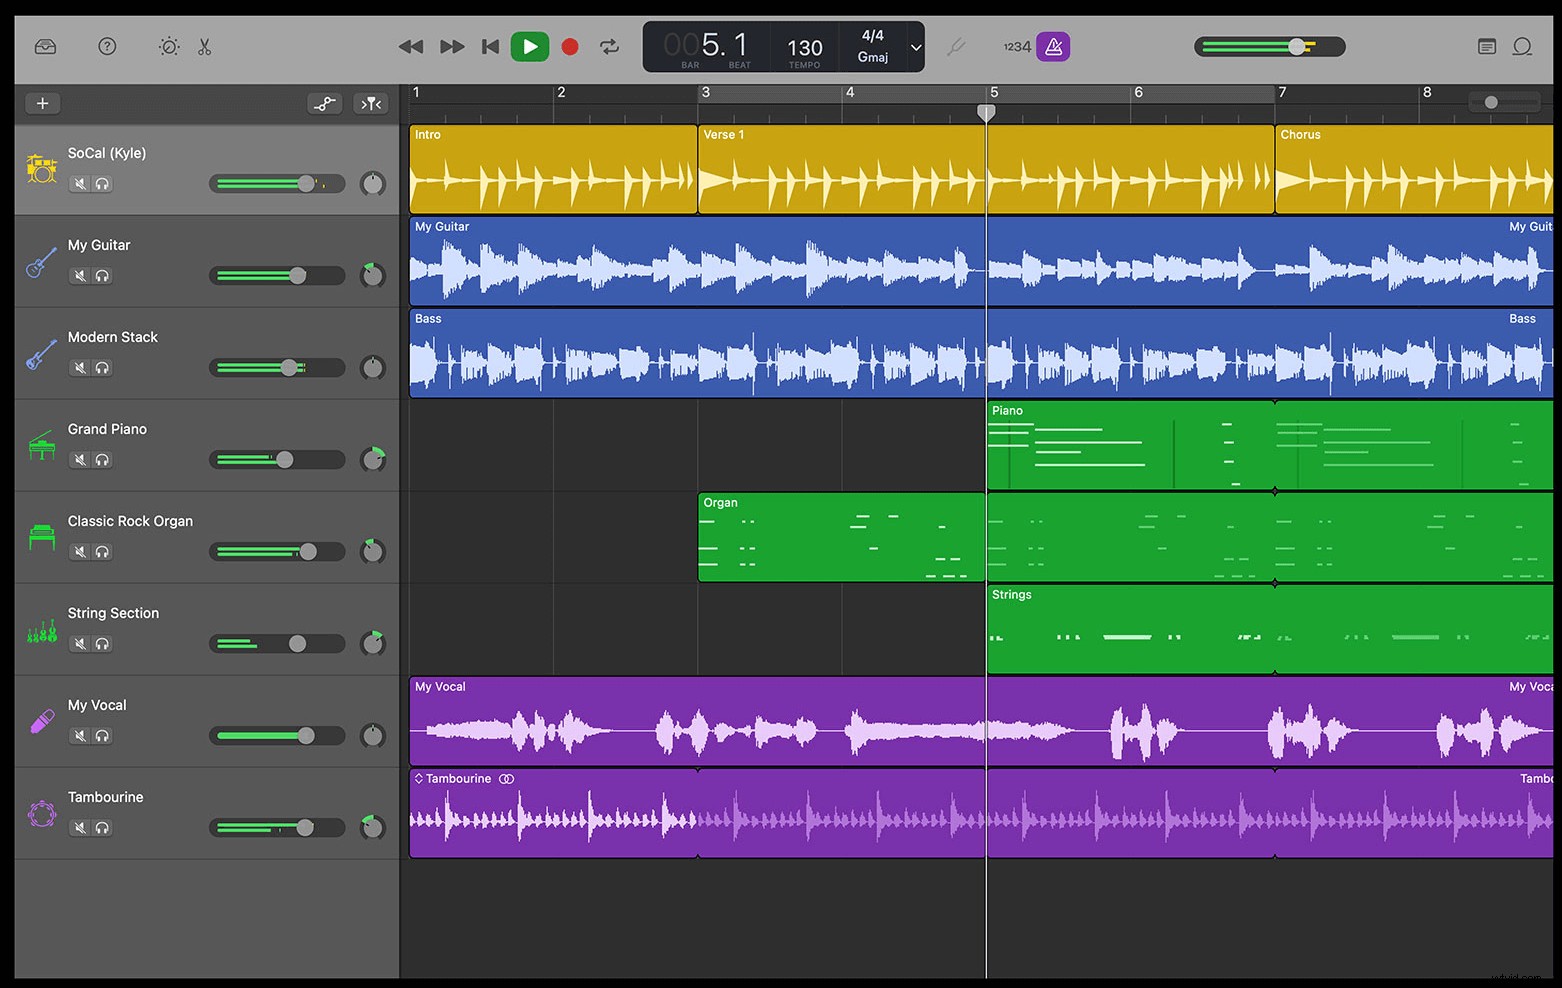Select the Chorus region on SoCal track
Image resolution: width=1562 pixels, height=988 pixels.
point(1412,170)
